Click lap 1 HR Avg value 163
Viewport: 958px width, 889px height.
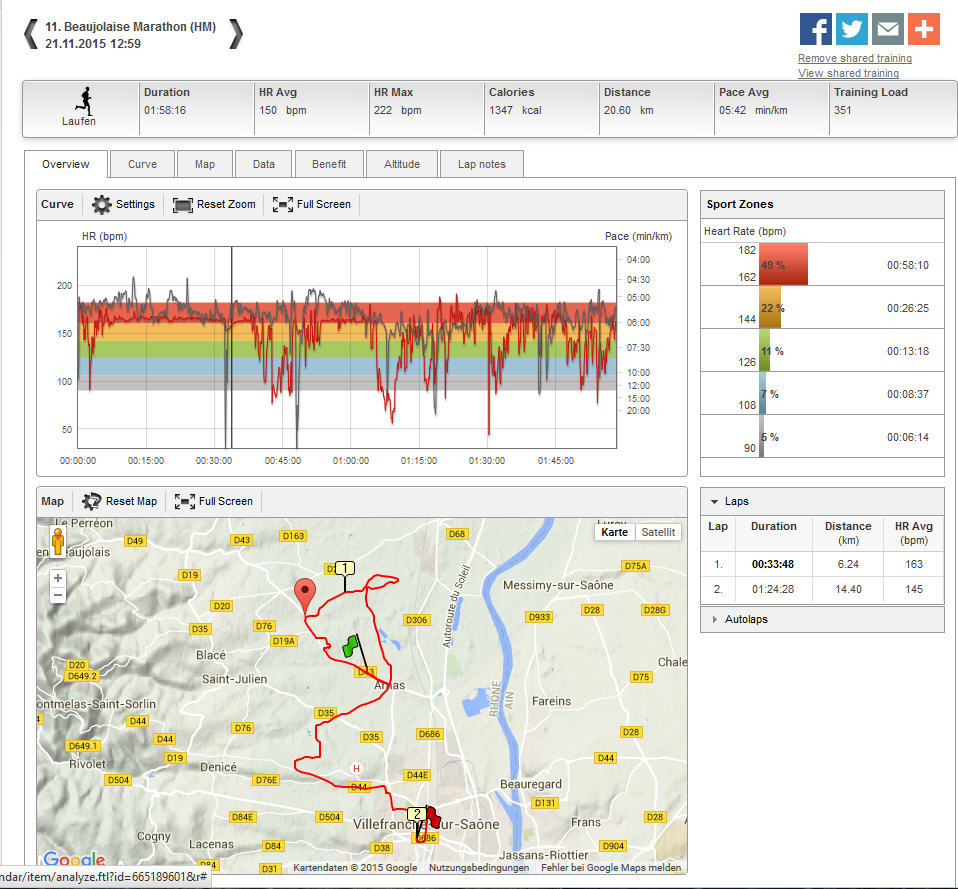[x=913, y=564]
